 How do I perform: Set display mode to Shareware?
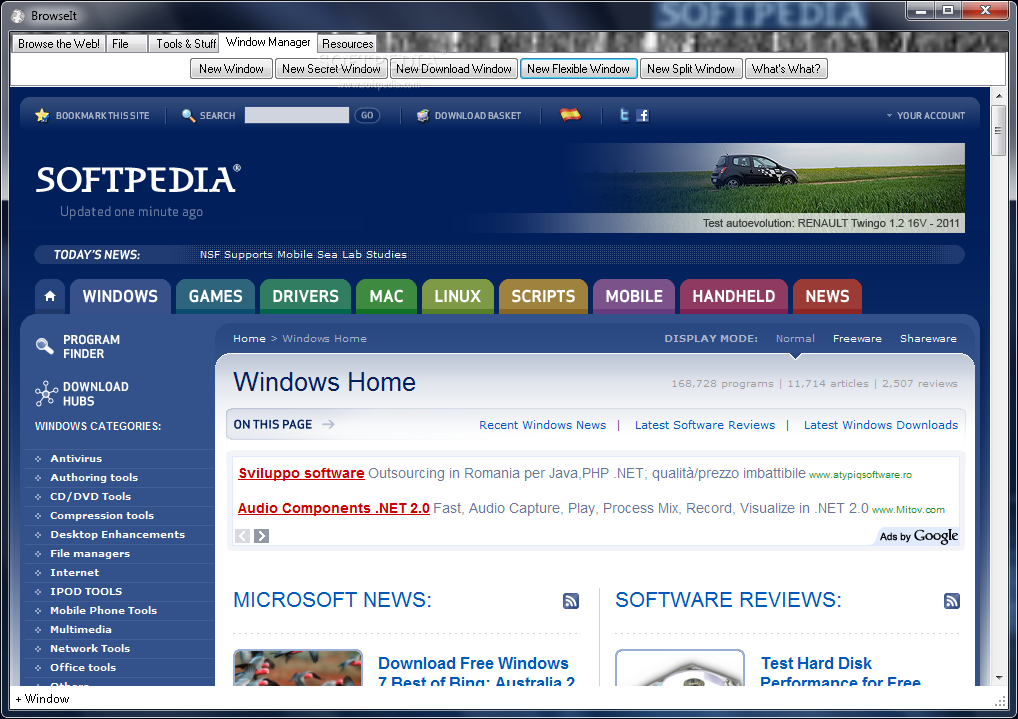pos(928,338)
